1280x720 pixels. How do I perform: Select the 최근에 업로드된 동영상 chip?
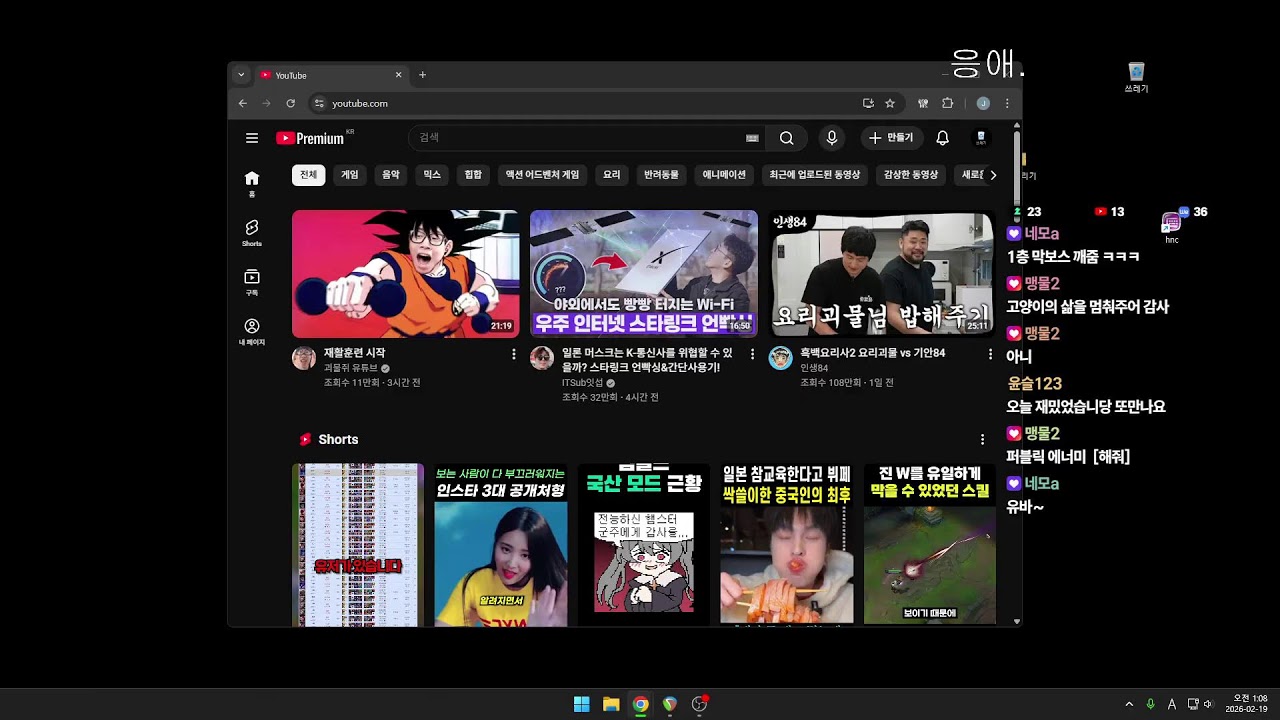tap(814, 175)
